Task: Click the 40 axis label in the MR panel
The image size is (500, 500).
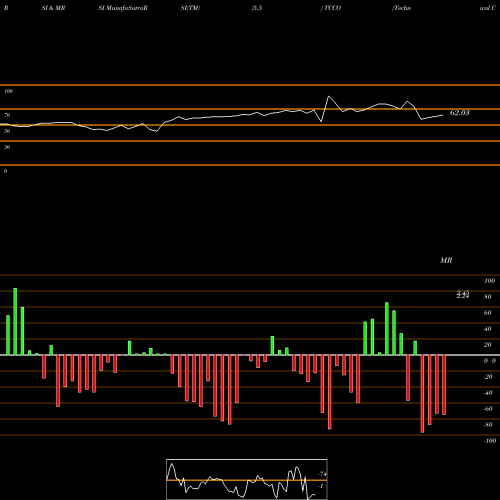Action: point(488,329)
